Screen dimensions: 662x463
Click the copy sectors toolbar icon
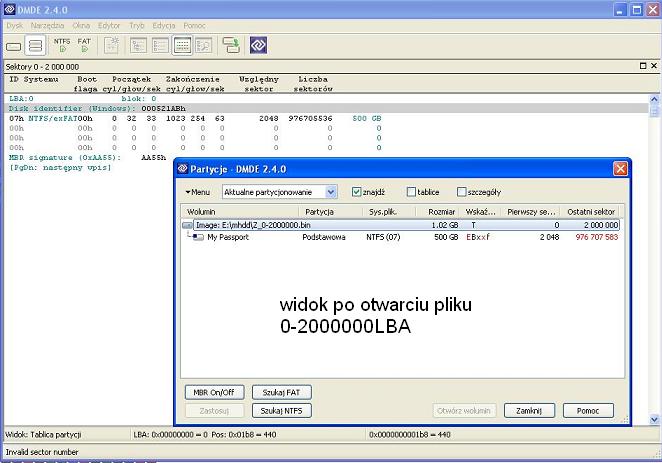pyautogui.click(x=231, y=46)
